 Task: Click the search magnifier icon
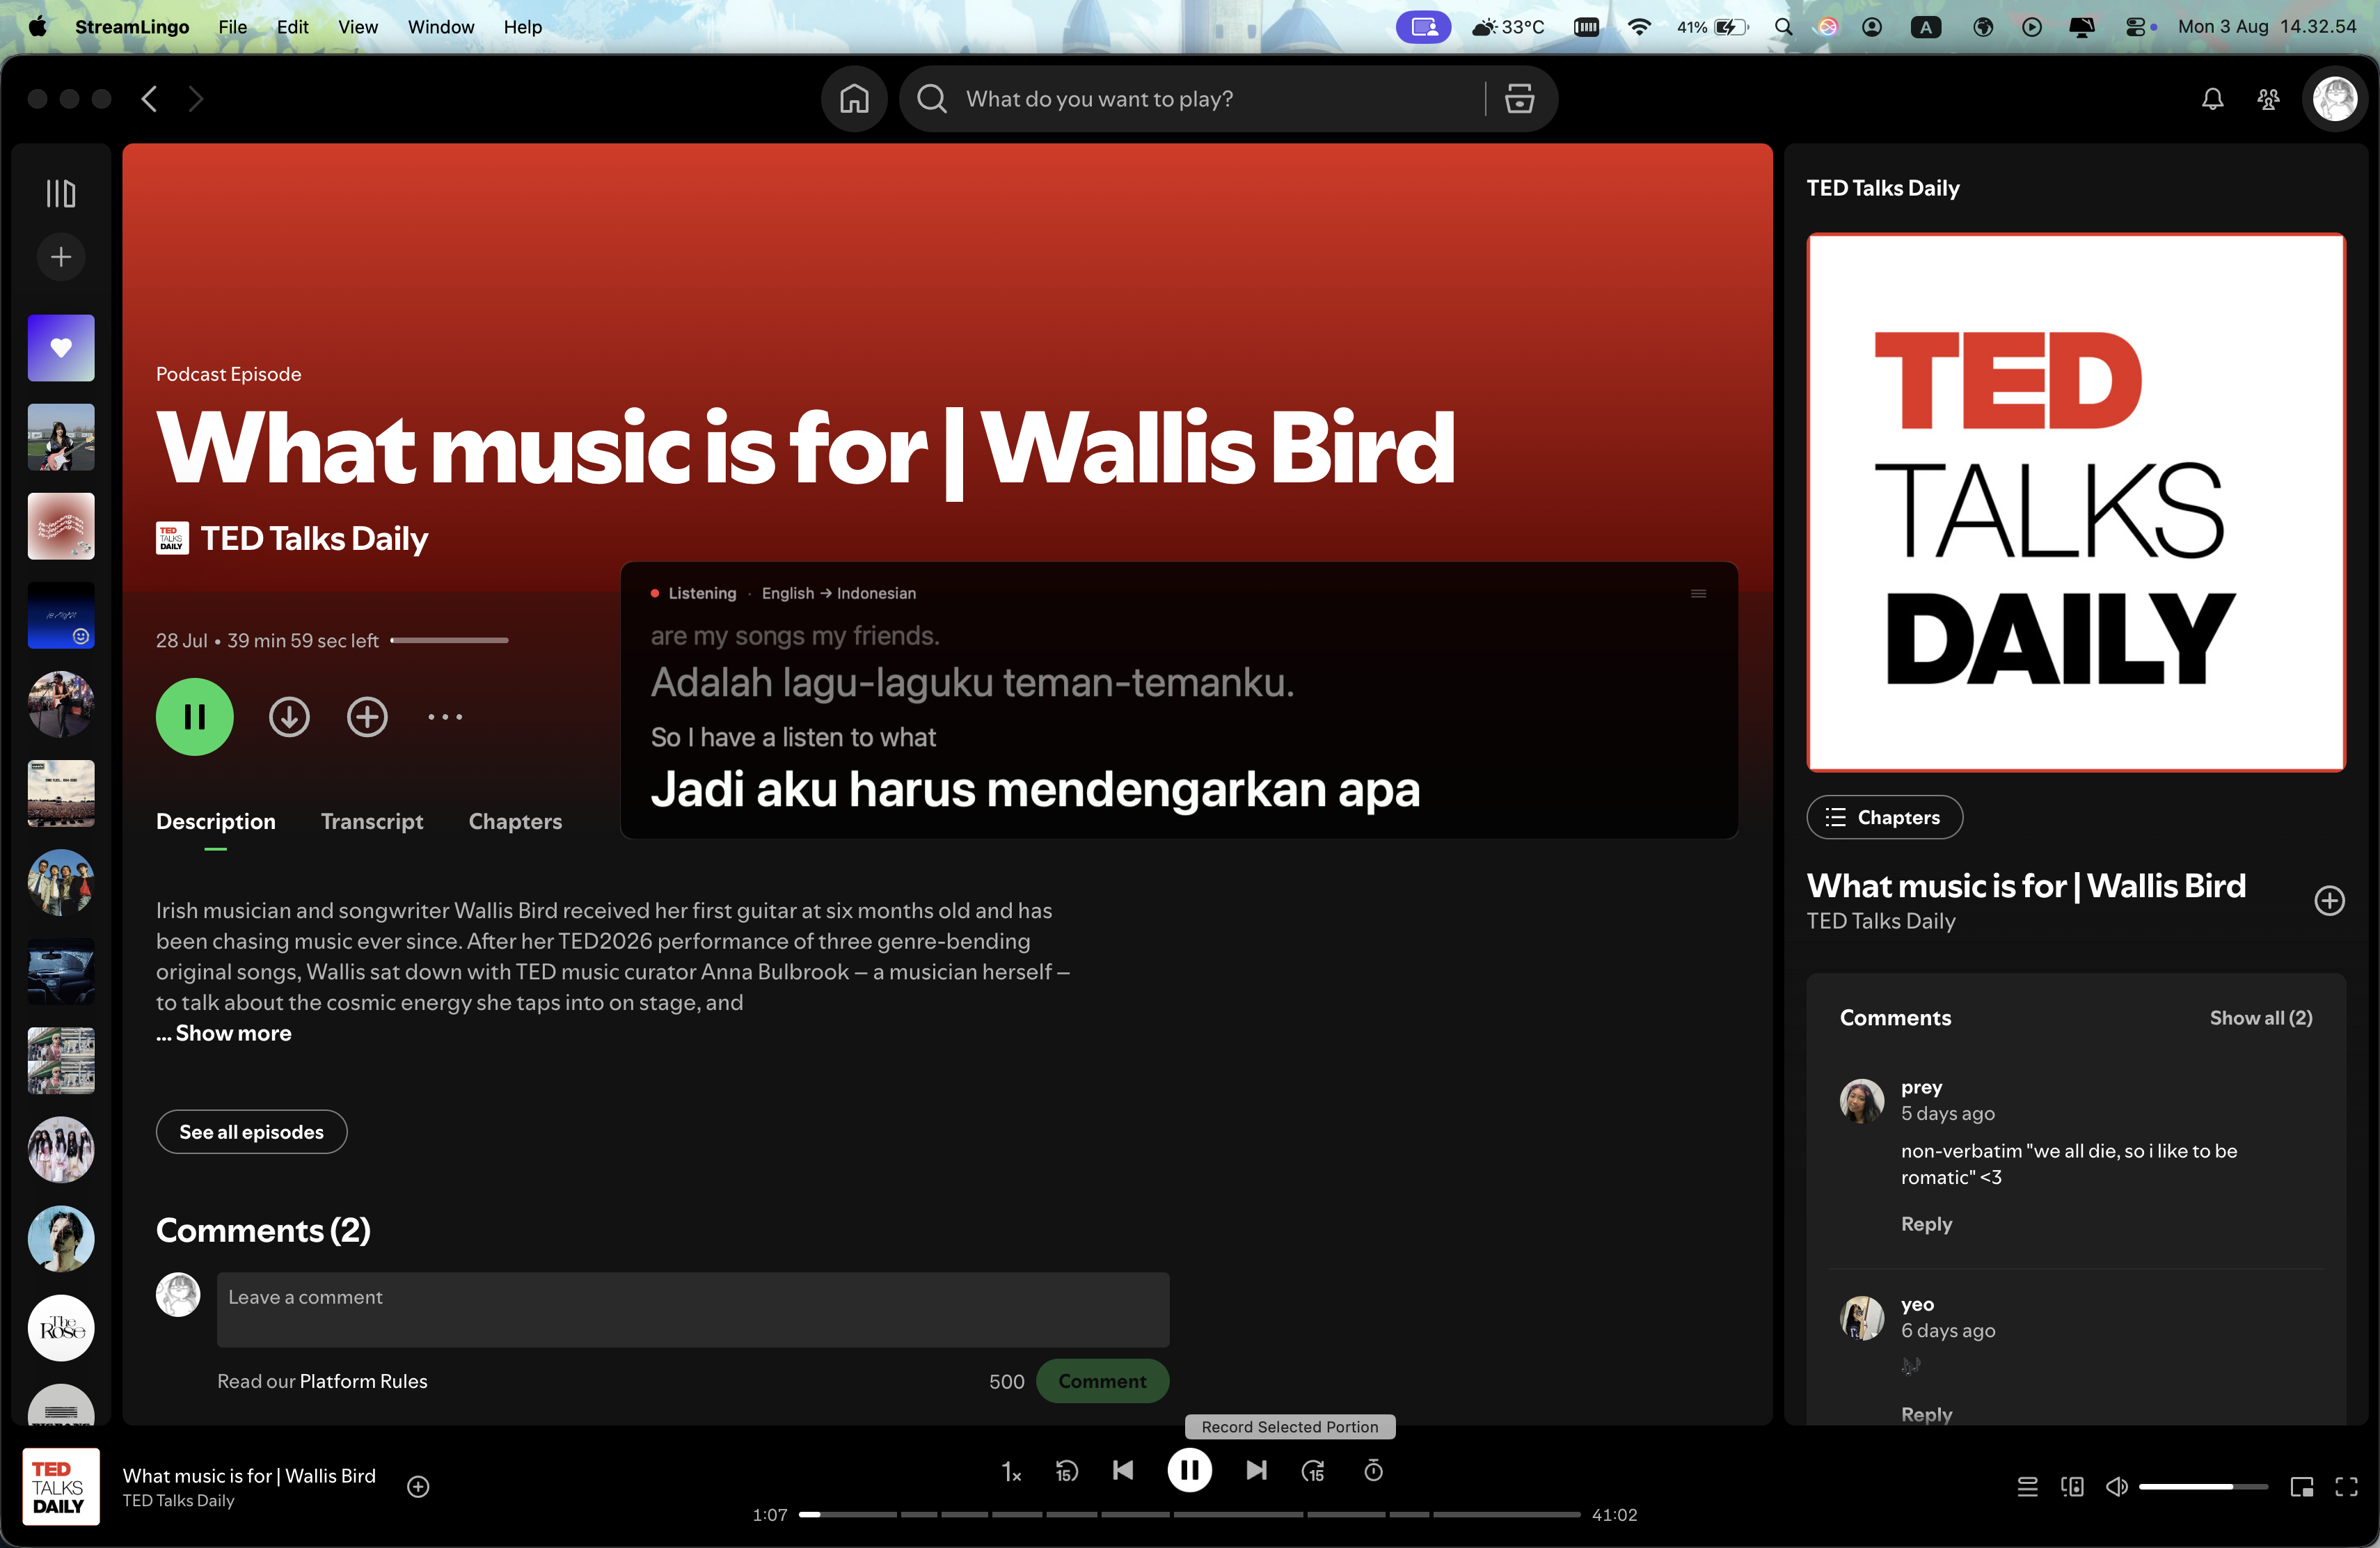tap(932, 99)
